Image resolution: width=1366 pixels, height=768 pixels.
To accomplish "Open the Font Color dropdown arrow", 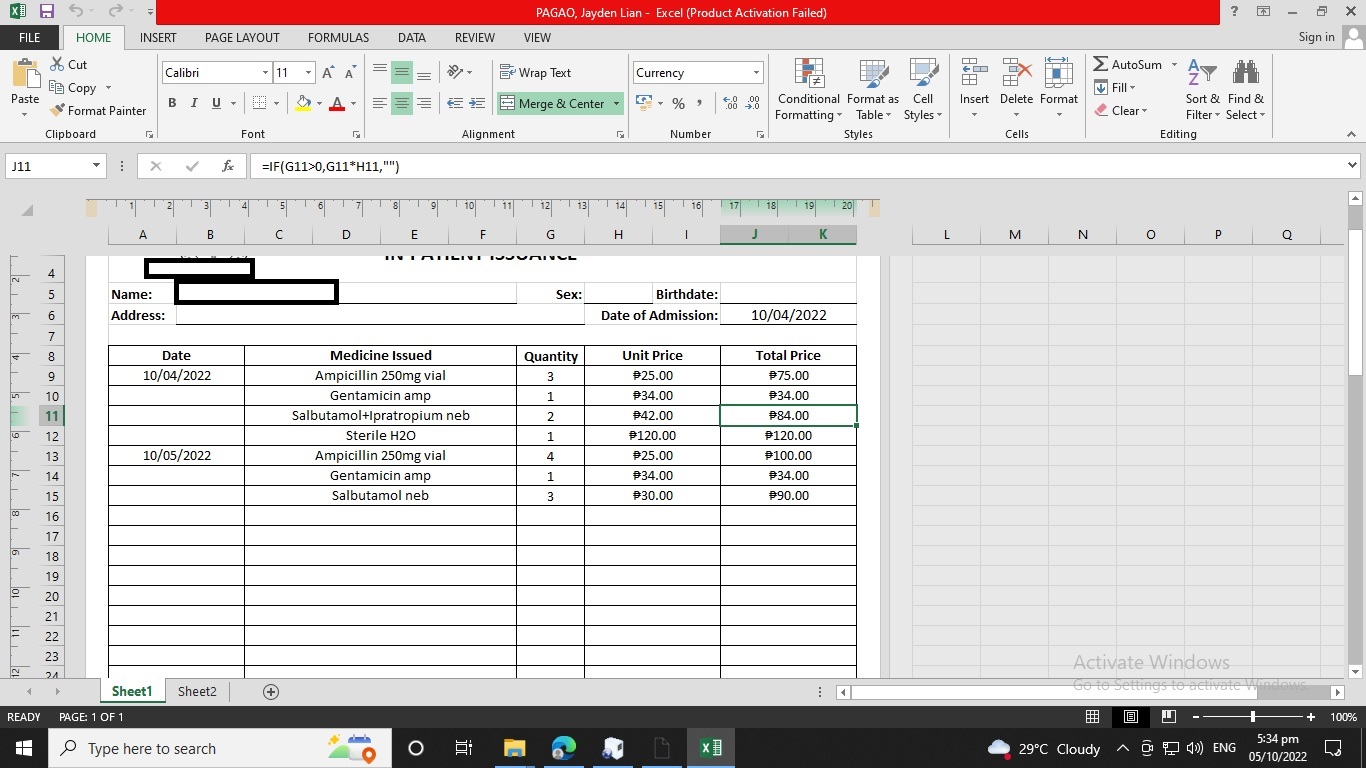I will (353, 103).
